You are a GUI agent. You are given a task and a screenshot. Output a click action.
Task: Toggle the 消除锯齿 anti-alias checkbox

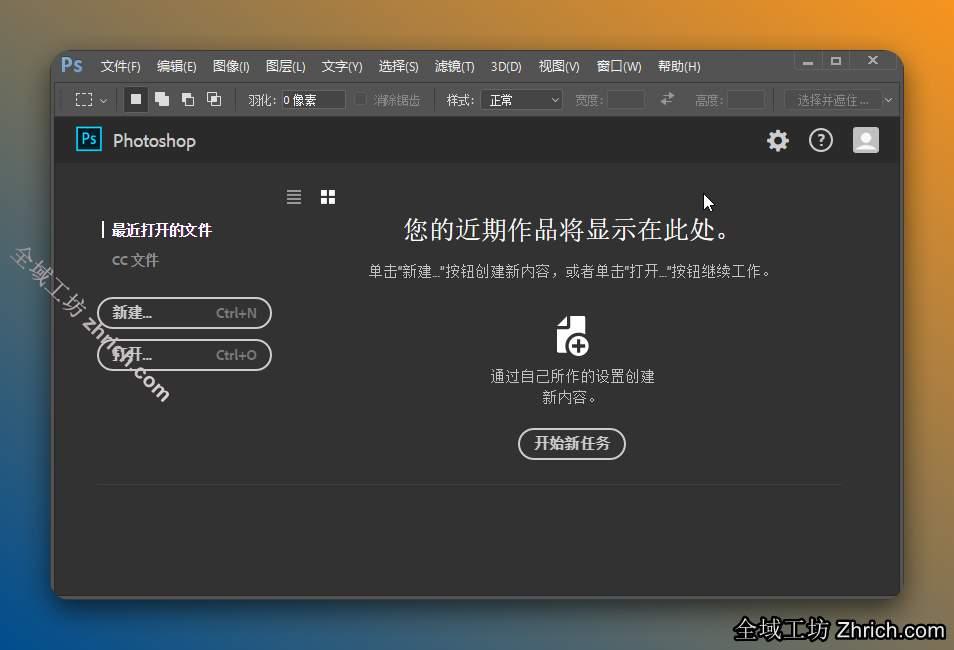pos(360,99)
